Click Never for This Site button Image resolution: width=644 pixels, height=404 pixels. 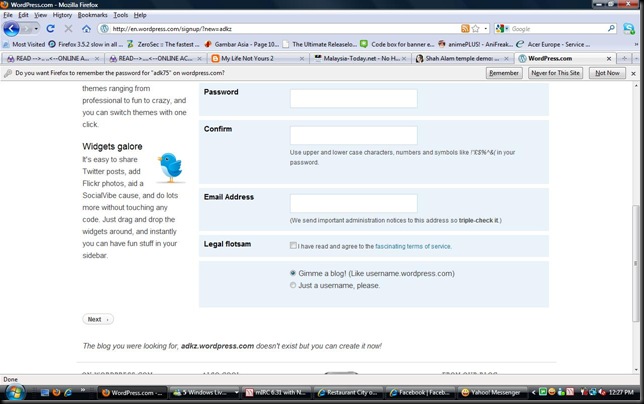(555, 73)
